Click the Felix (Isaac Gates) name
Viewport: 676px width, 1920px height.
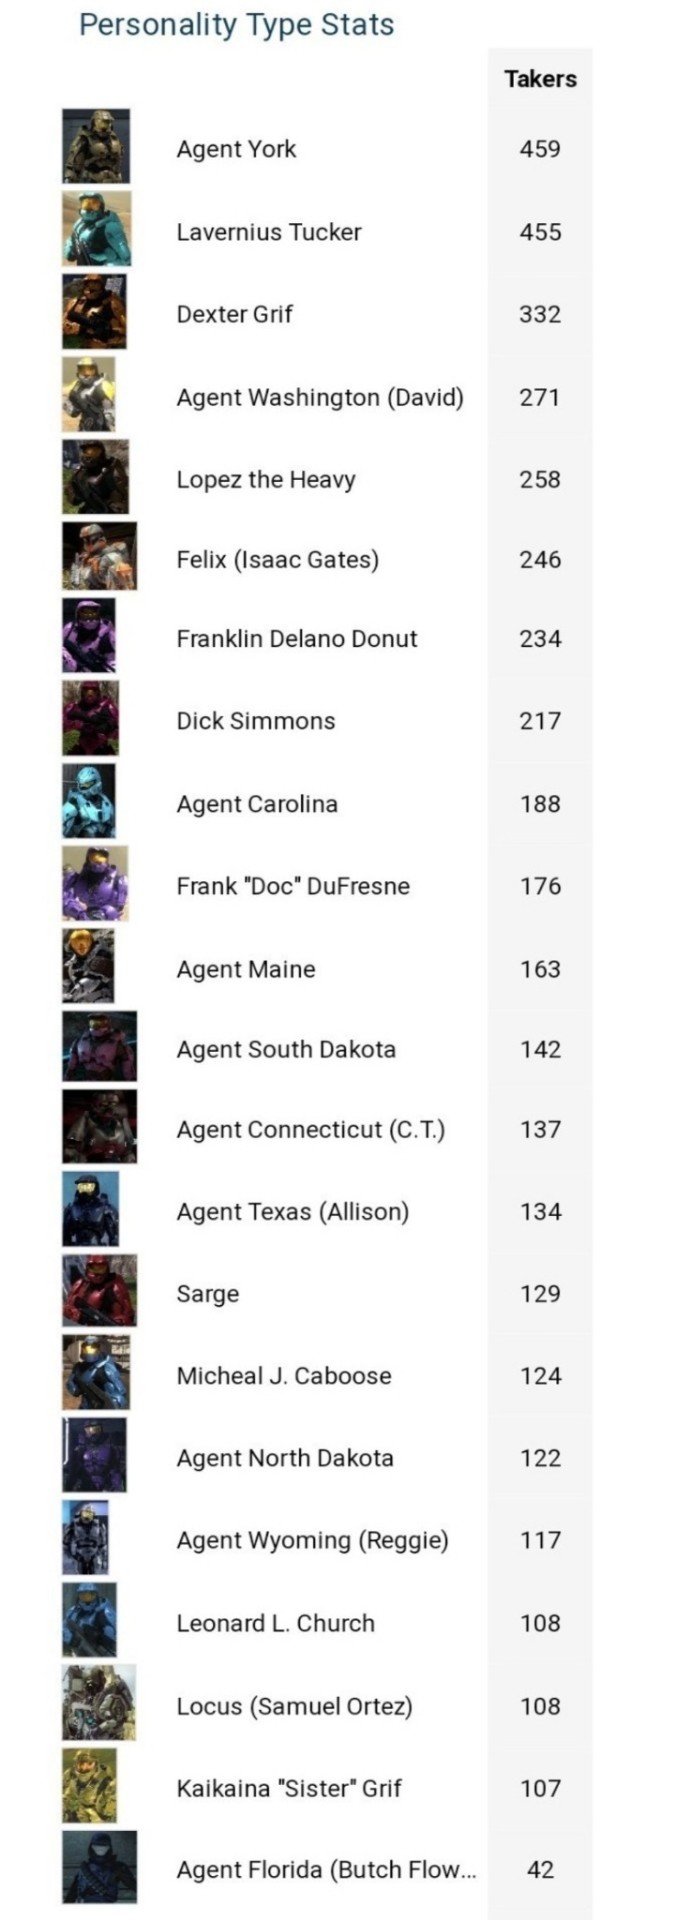click(278, 559)
